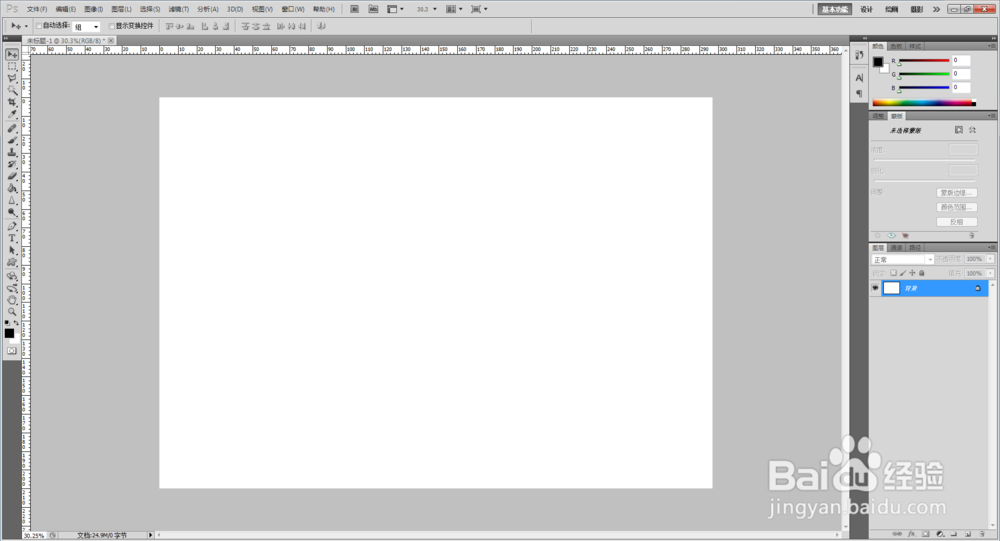The height and width of the screenshot is (541, 1000).
Task: Select the Type tool
Action: click(x=12, y=239)
